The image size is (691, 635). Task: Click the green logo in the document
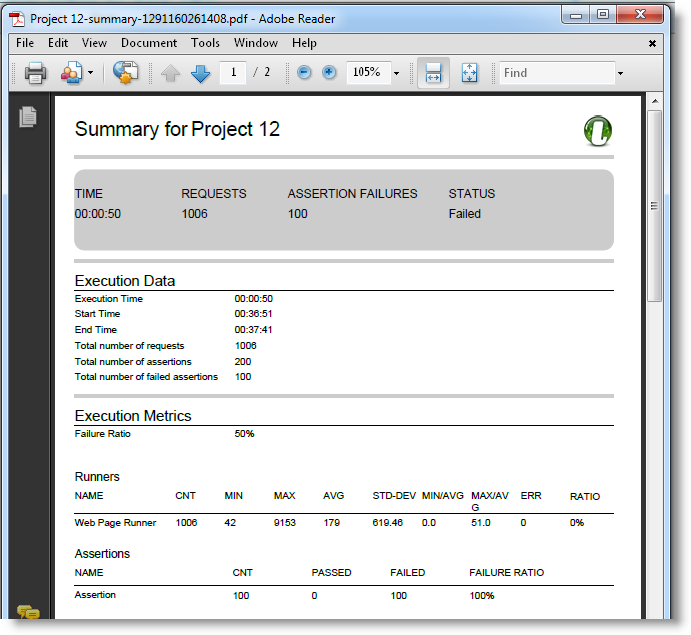click(x=598, y=131)
